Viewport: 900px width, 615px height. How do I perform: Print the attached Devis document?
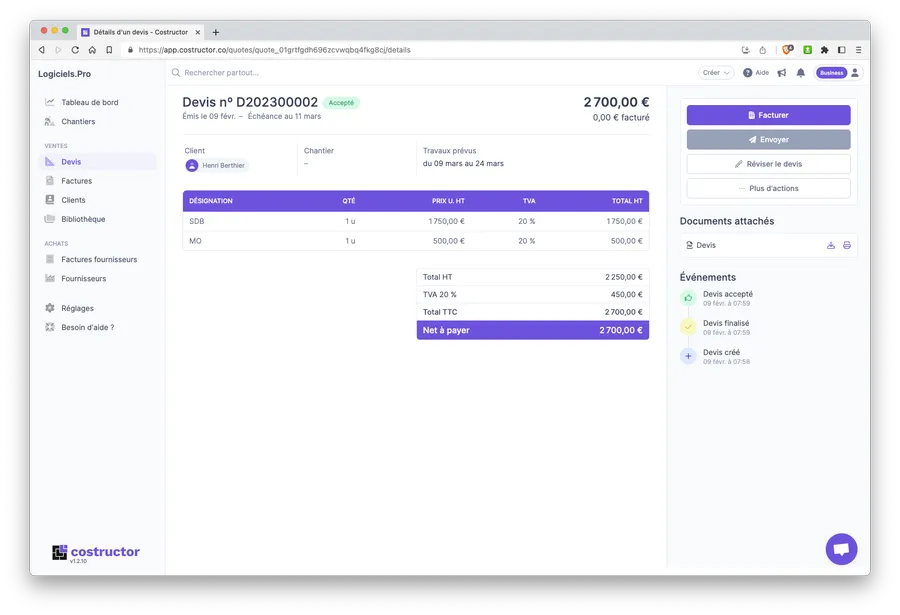[x=847, y=245]
